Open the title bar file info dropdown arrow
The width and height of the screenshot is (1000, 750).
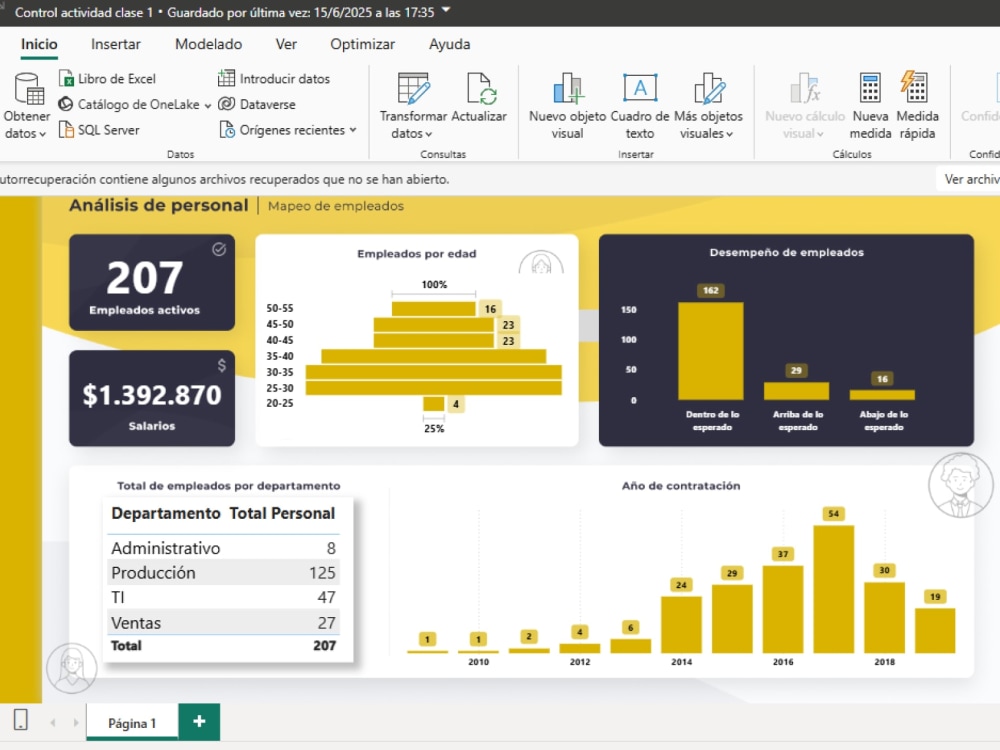coord(446,10)
